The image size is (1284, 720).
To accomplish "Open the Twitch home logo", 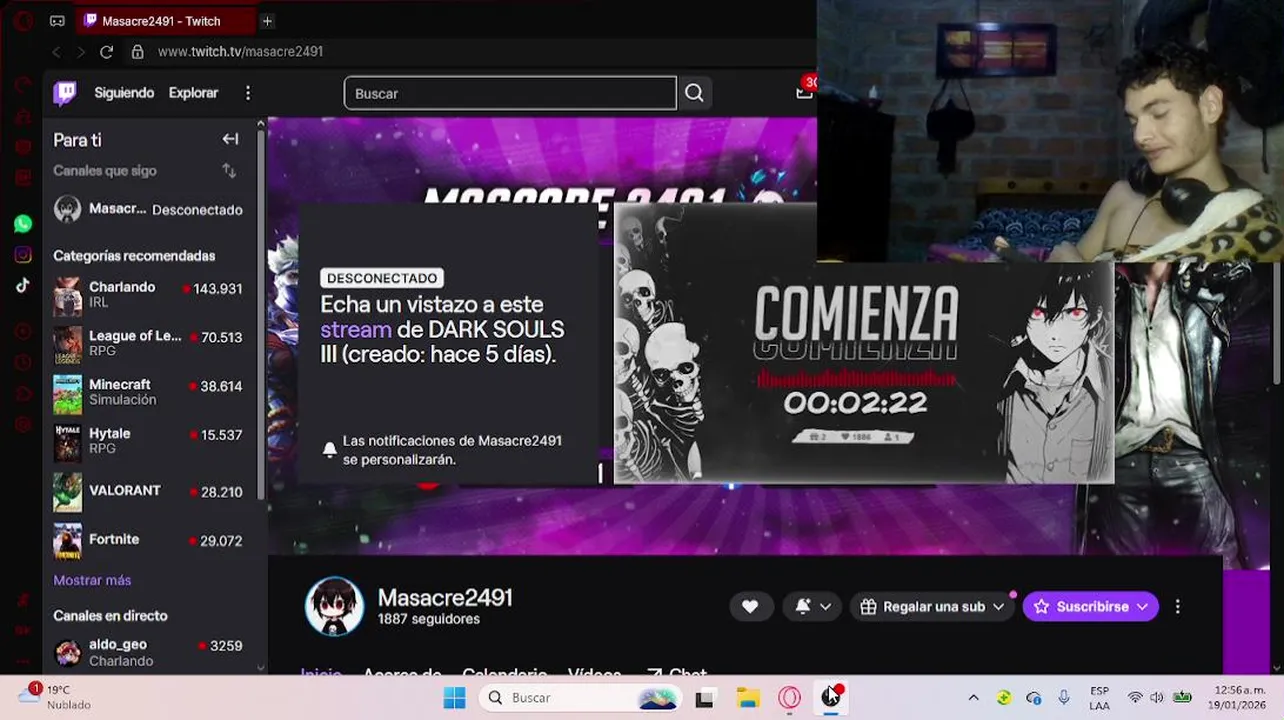I will click(65, 93).
